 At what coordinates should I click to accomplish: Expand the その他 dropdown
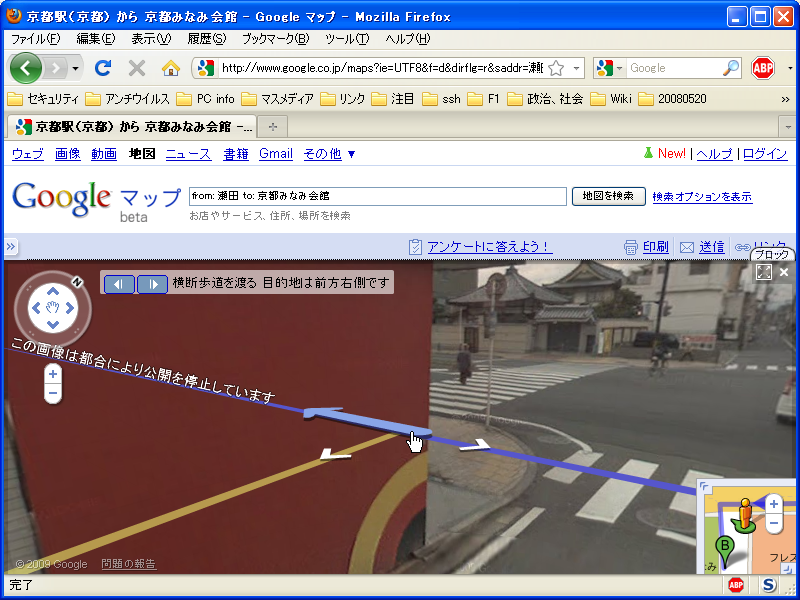[329, 154]
